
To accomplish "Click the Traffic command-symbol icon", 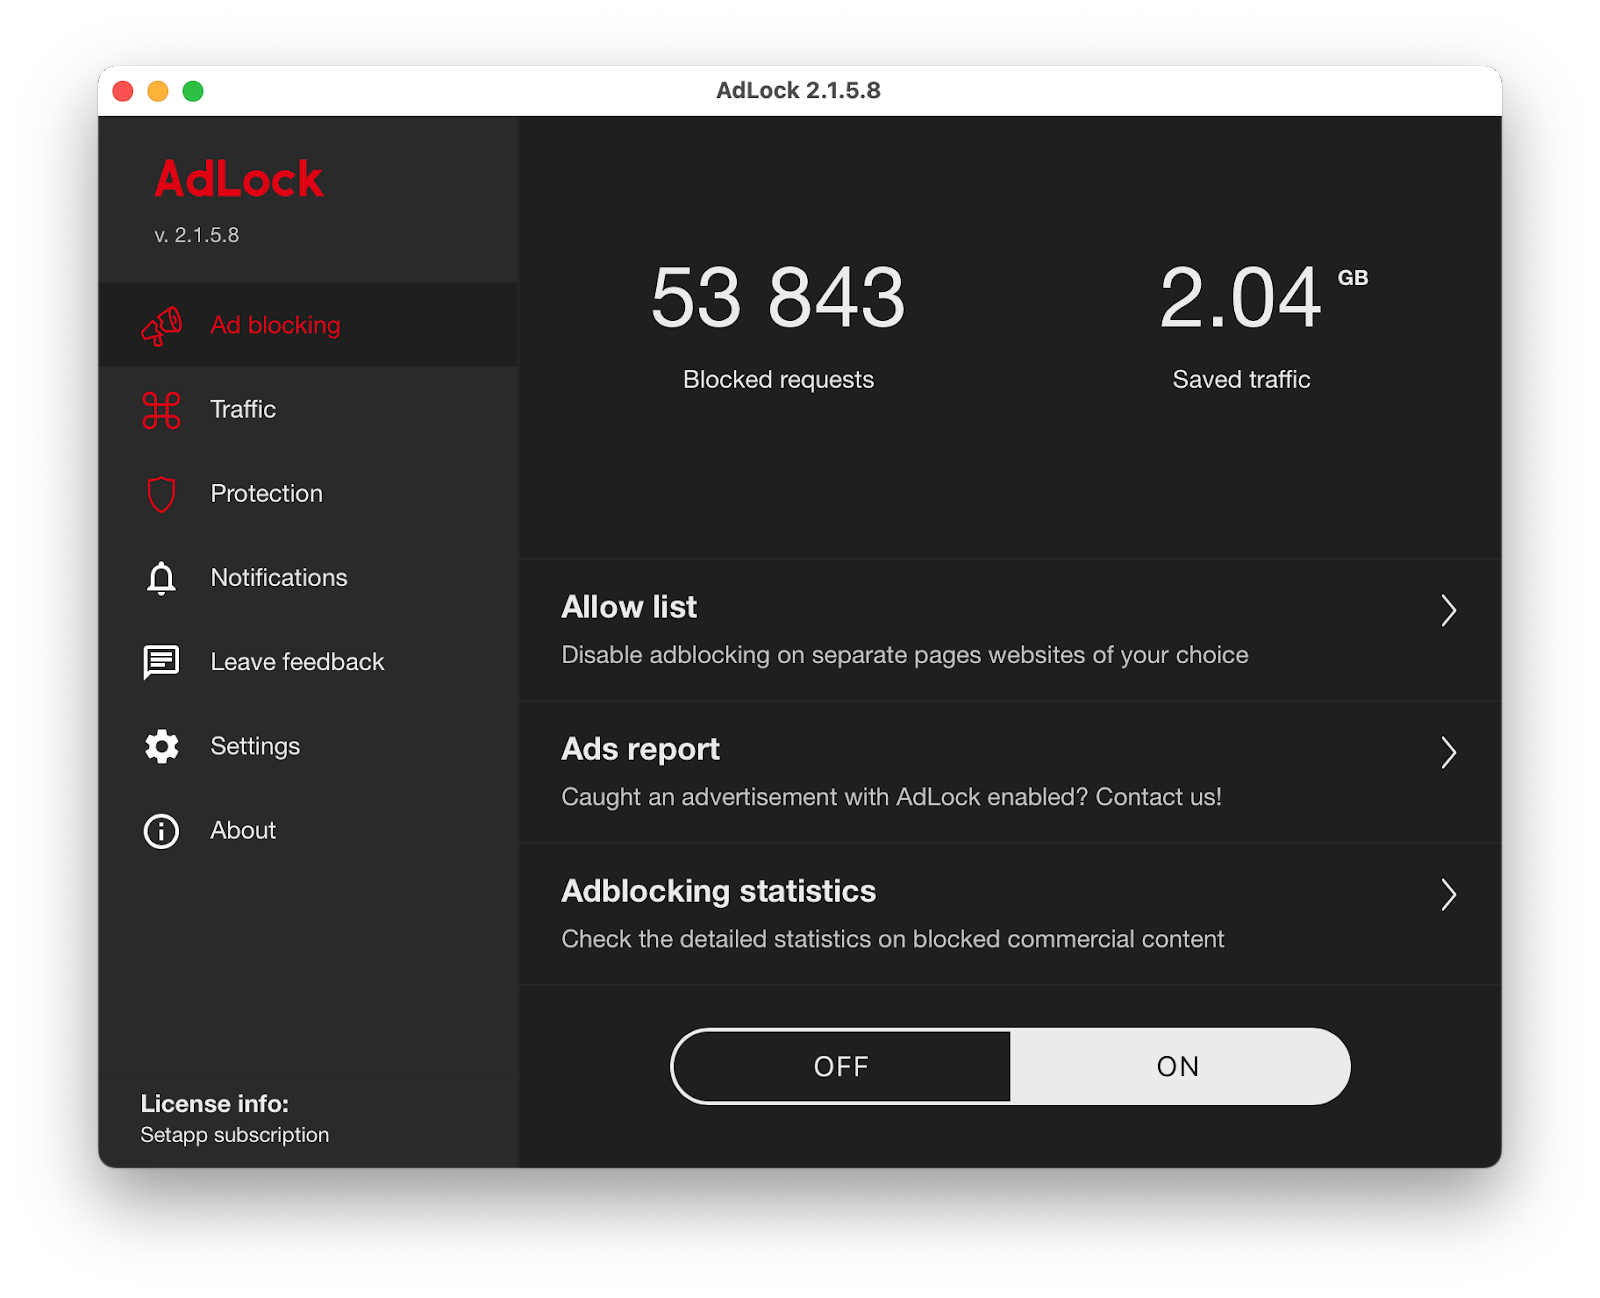I will (161, 410).
